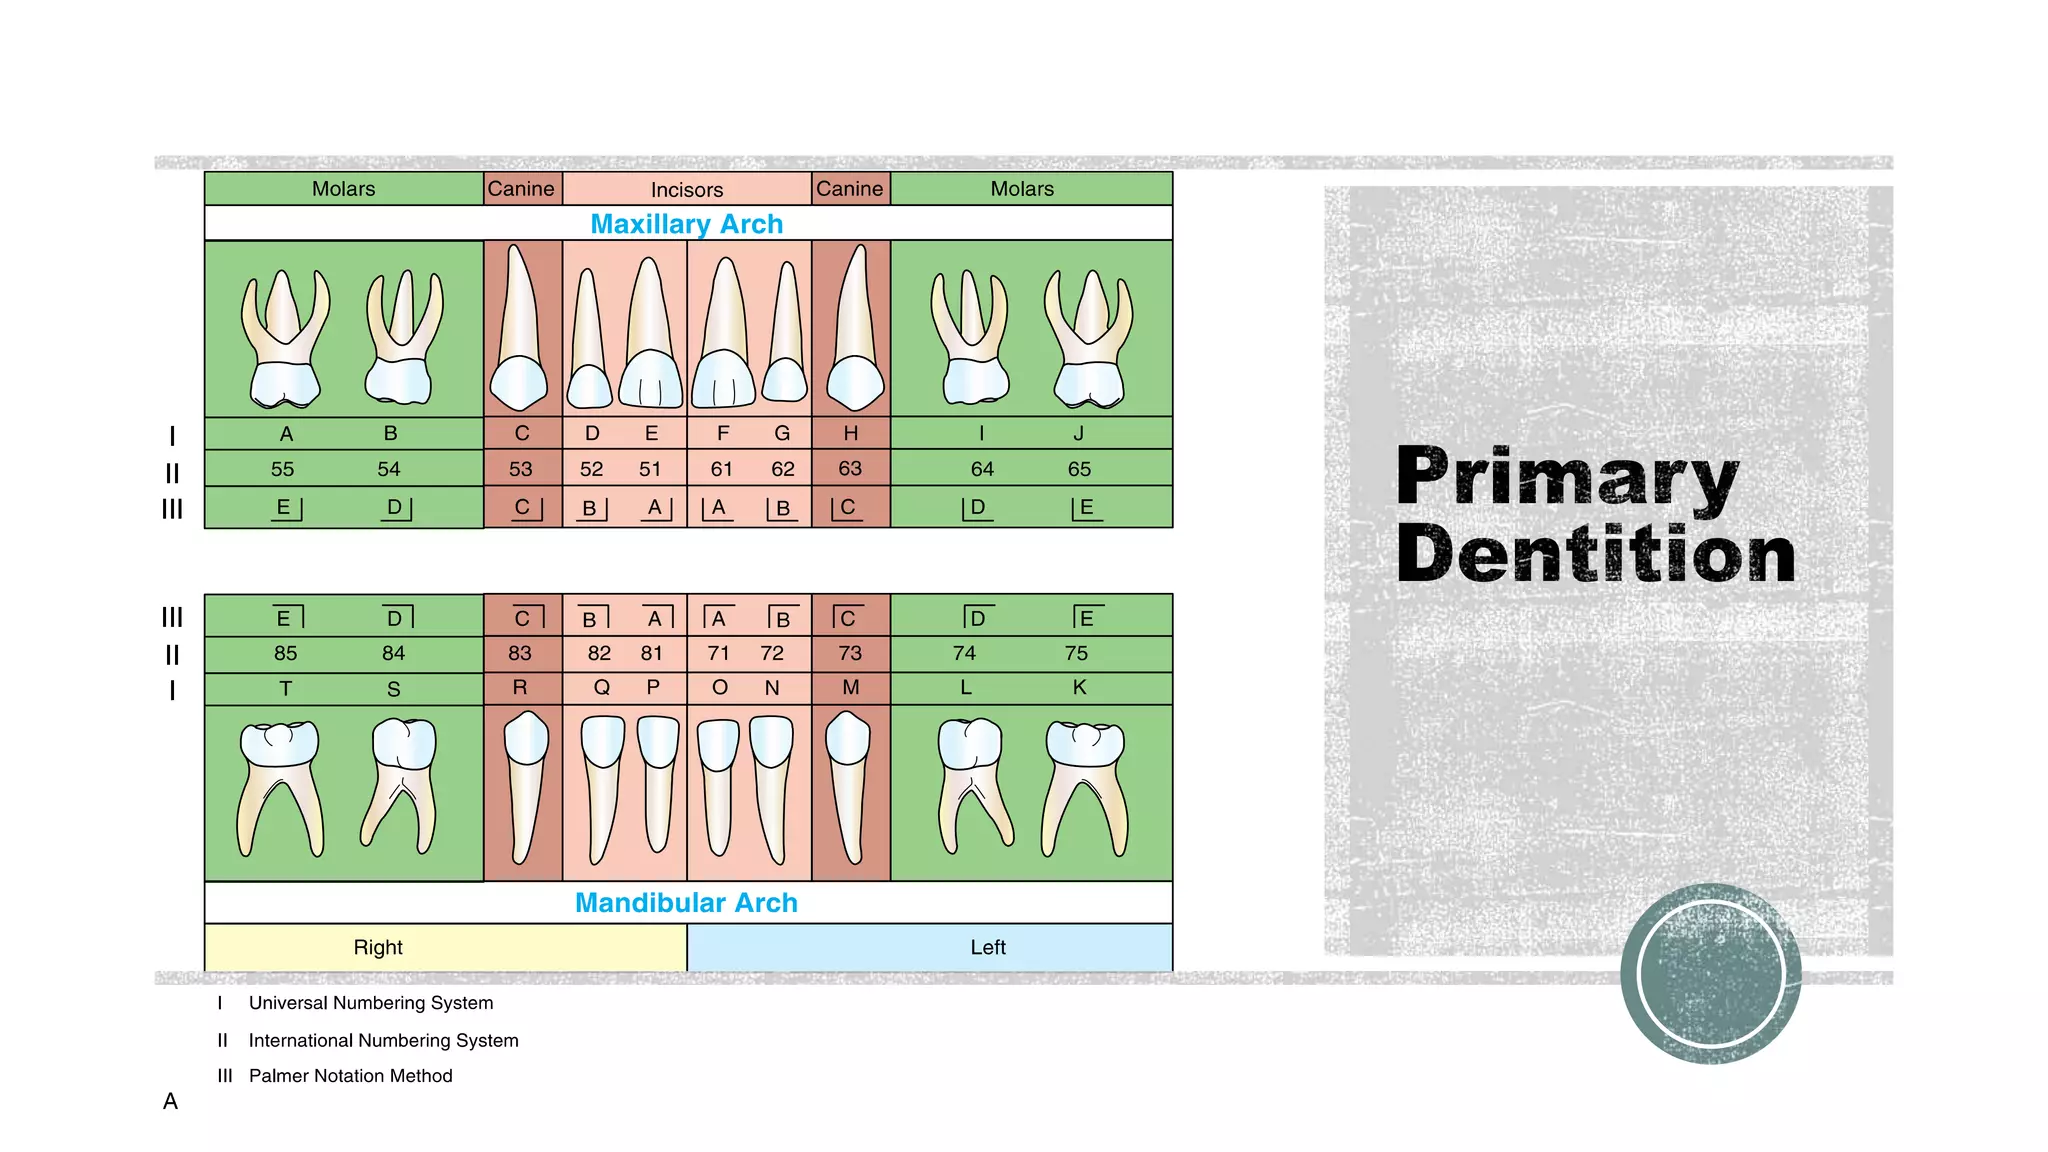This screenshot has height=1152, width=2048.
Task: Click tooth number 72
Action: click(772, 653)
